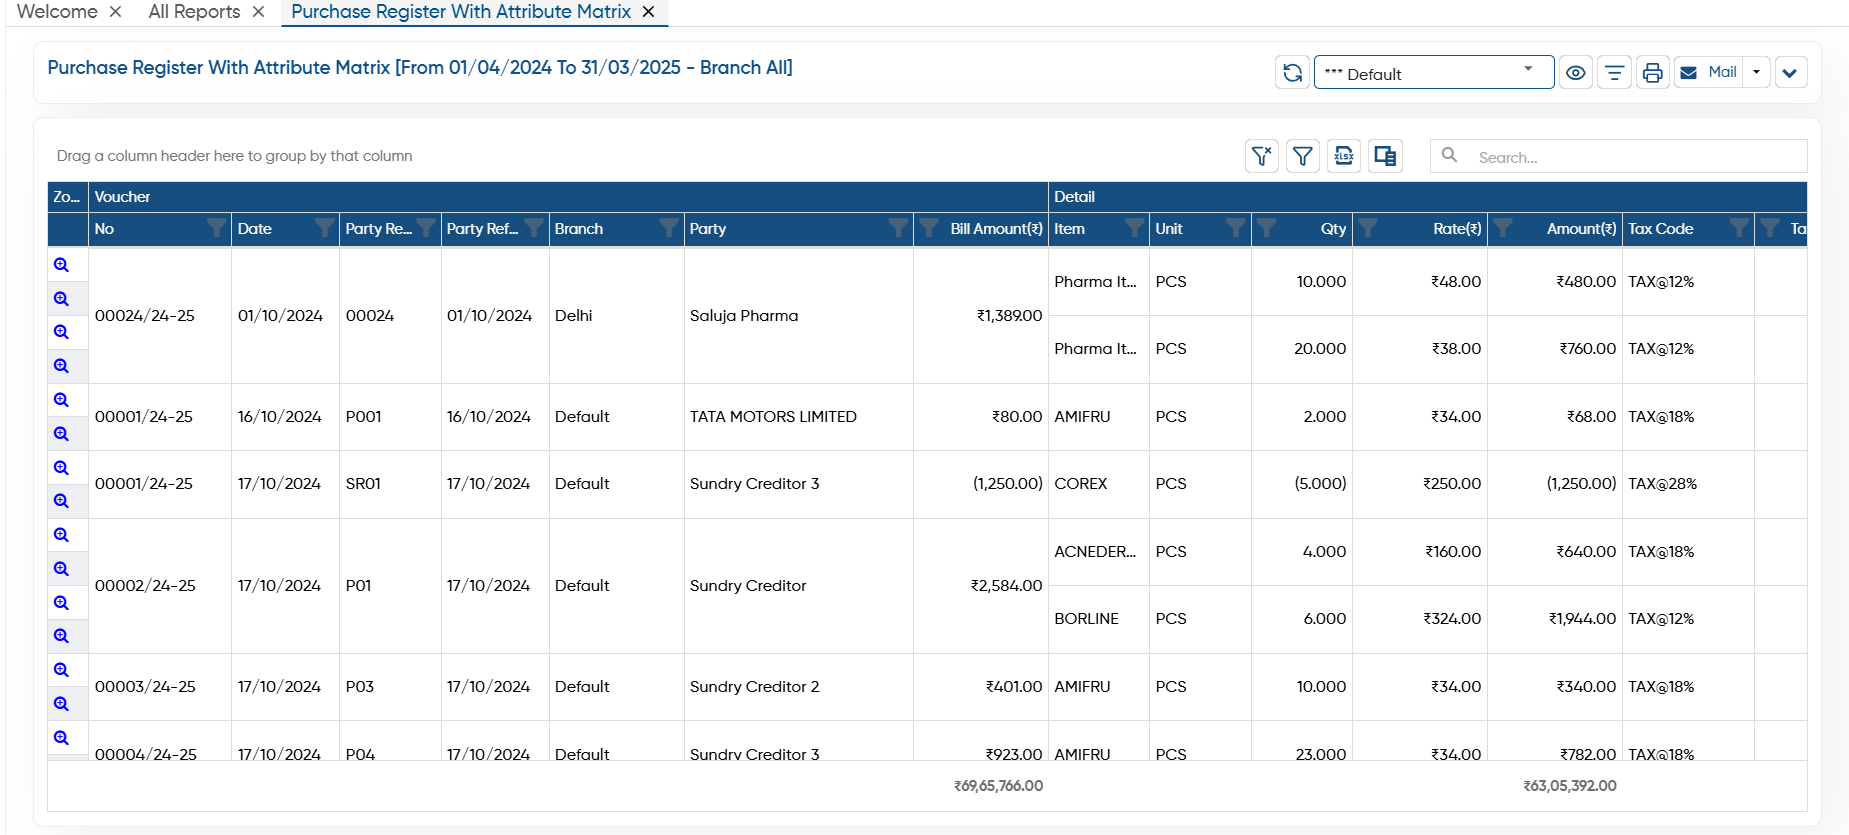1849x835 pixels.
Task: Click the refresh report icon
Action: click(1292, 73)
